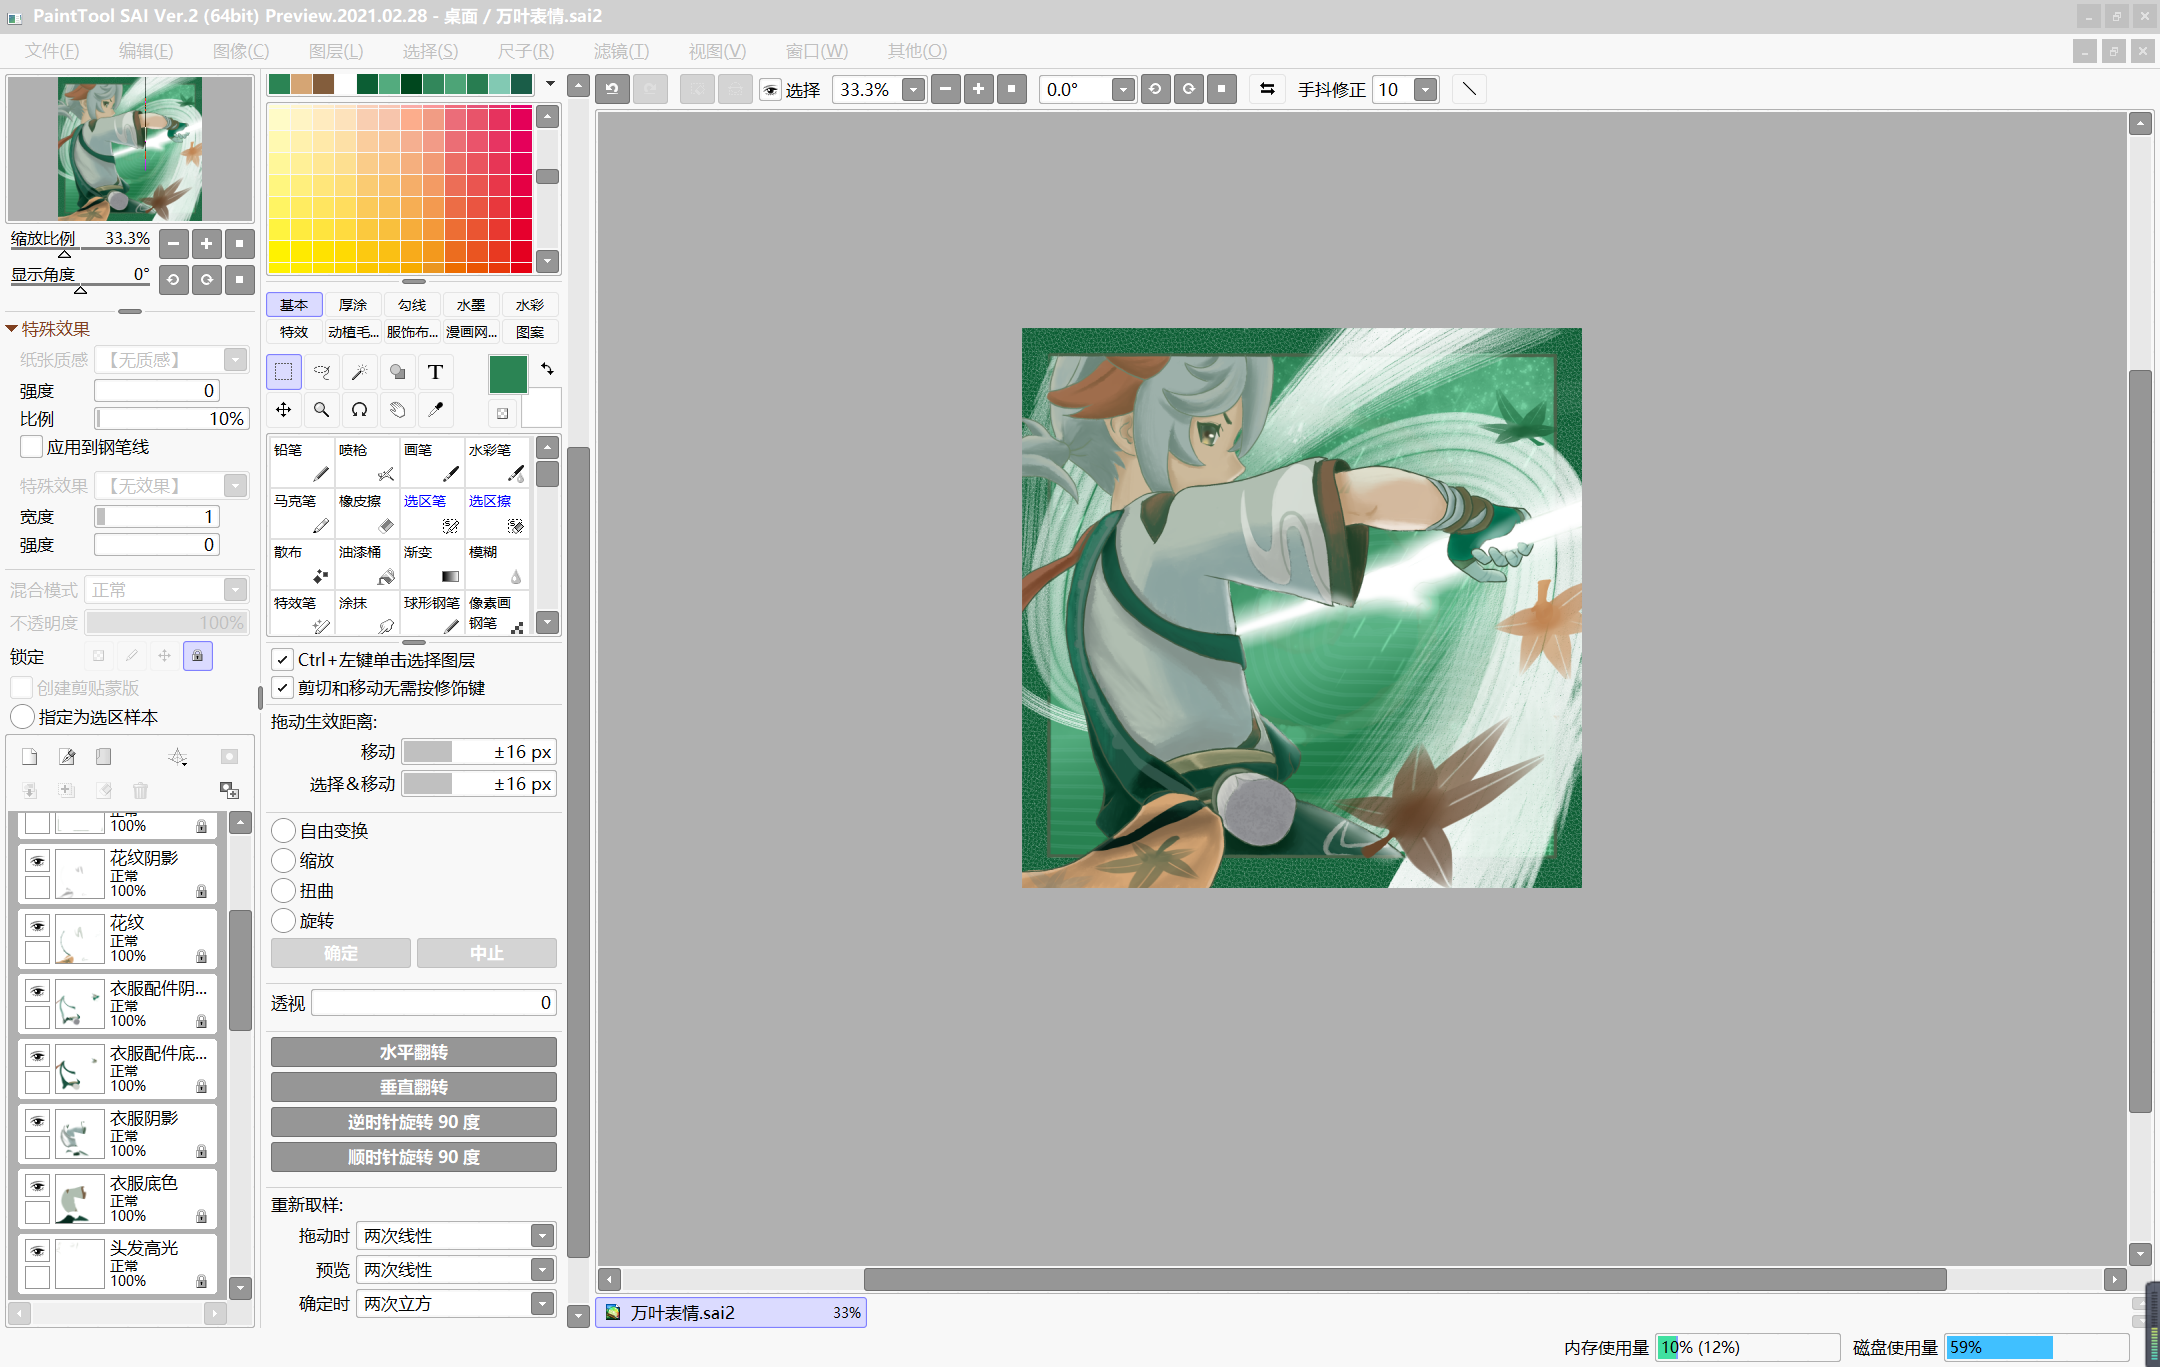Screen dimensions: 2160x1367
Task: Toggle Ctrl+左键单击选择图层 checkbox
Action: coord(283,660)
